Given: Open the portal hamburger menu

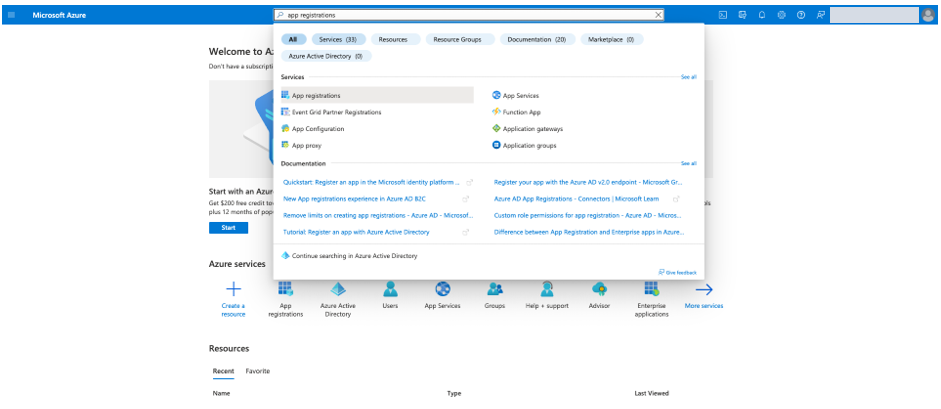Looking at the screenshot, I should coord(11,15).
